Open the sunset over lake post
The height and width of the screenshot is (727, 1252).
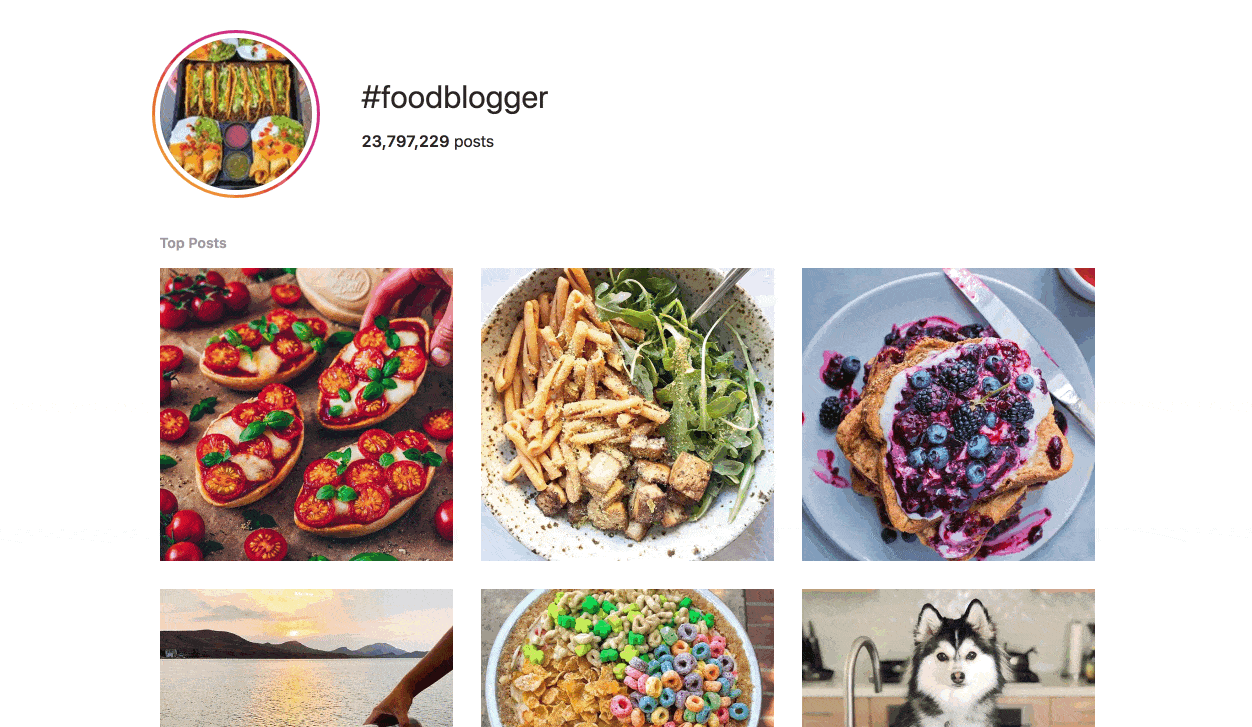(306, 658)
